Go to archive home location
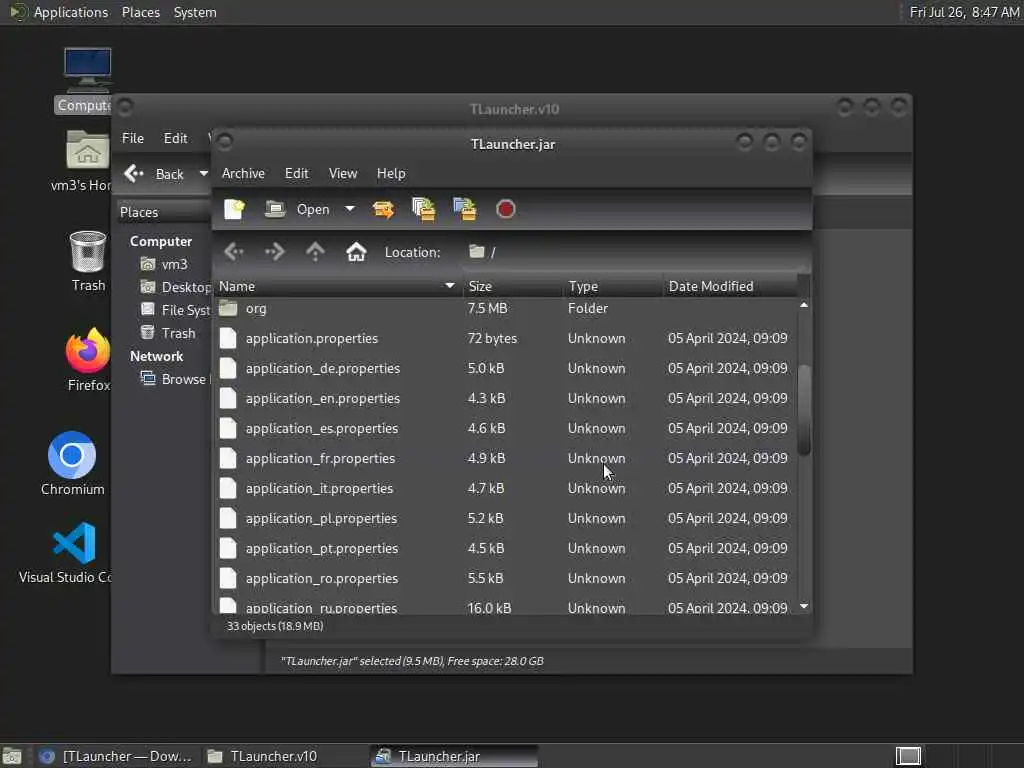The width and height of the screenshot is (1024, 768). 356,252
